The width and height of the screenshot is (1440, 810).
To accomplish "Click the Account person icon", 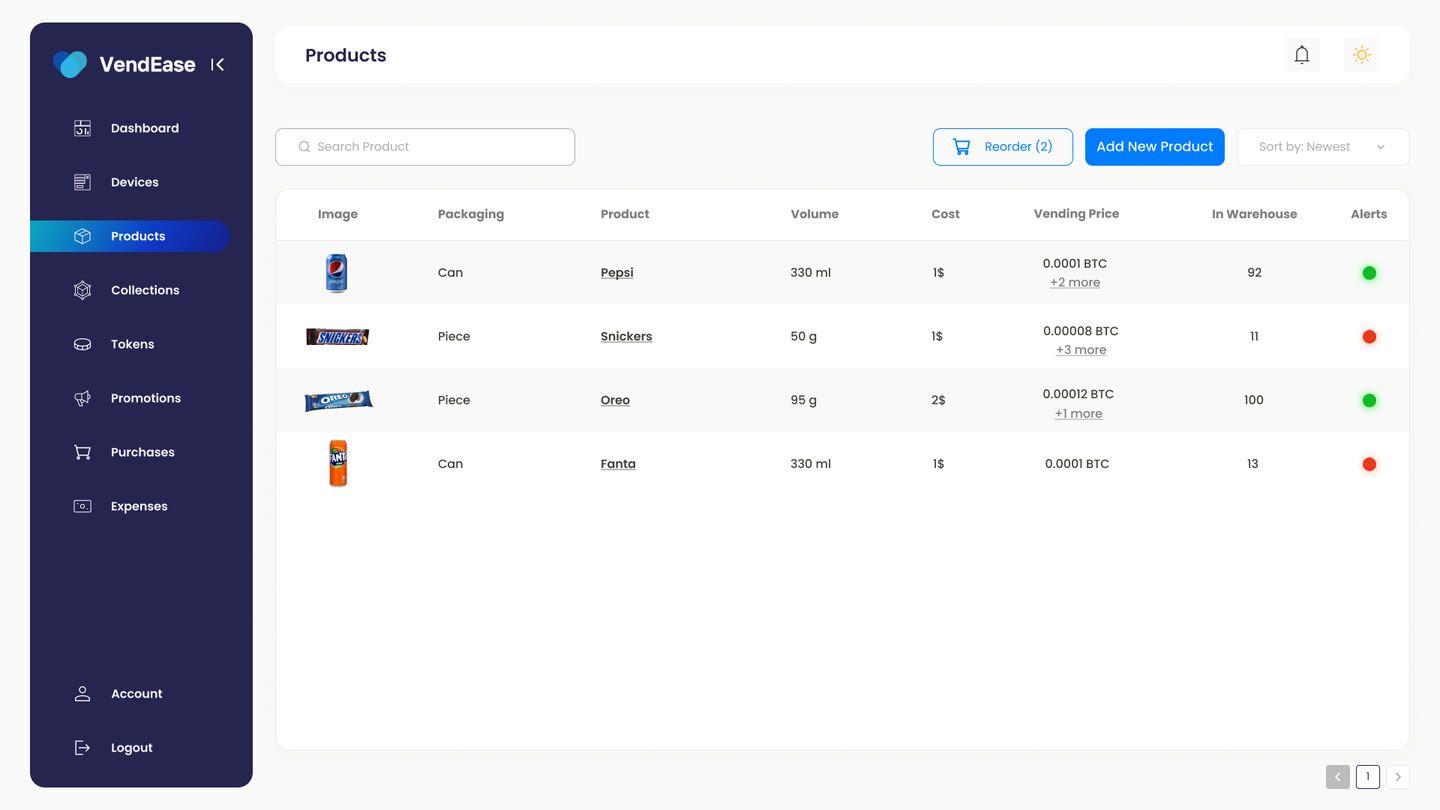I will 83,694.
